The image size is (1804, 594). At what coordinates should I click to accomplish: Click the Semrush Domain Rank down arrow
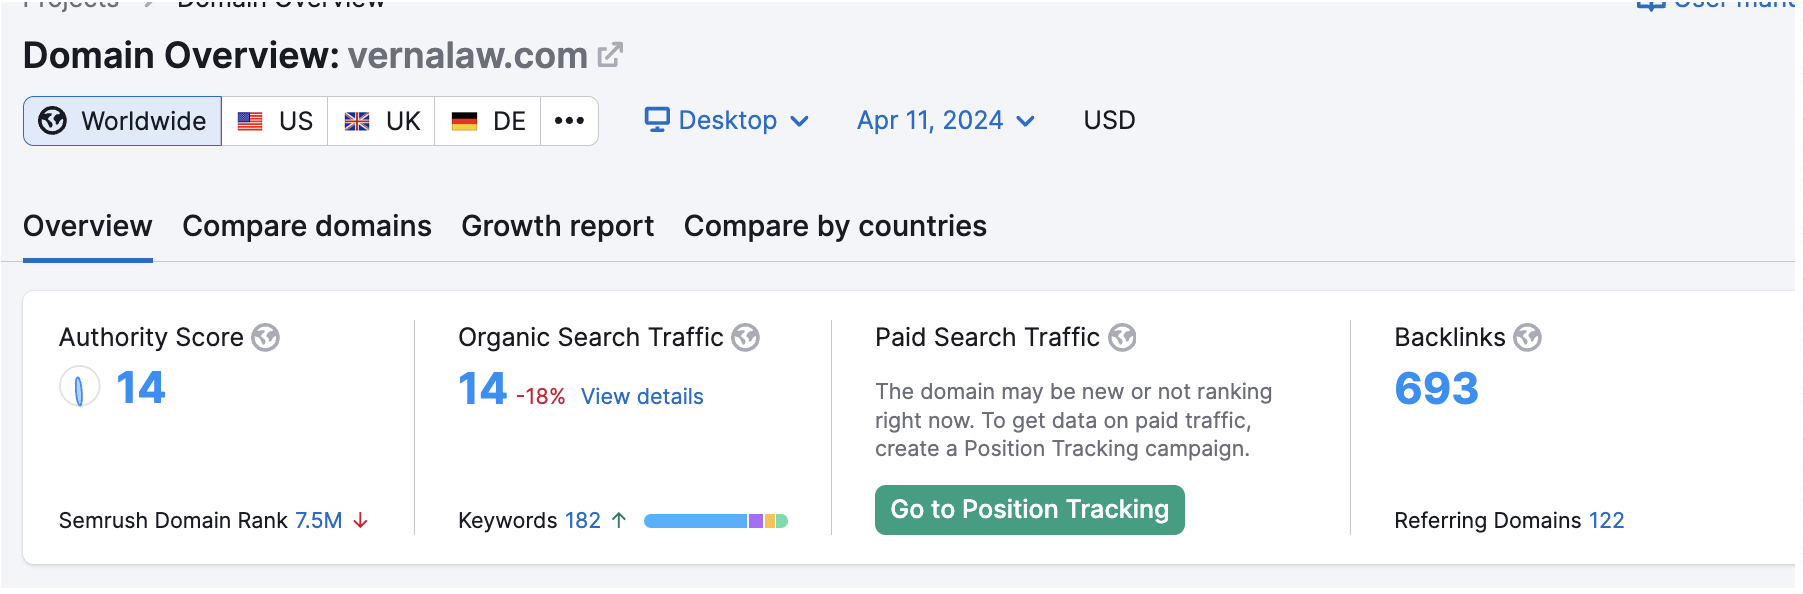(361, 520)
